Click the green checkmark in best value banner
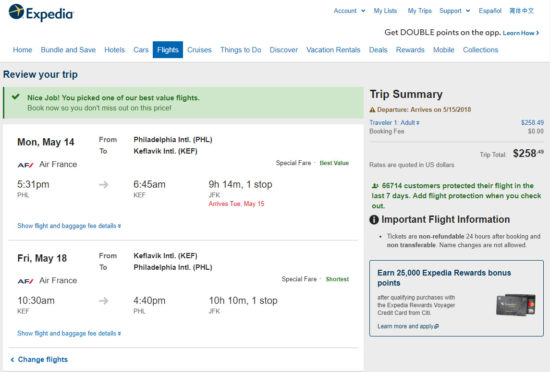 point(15,96)
